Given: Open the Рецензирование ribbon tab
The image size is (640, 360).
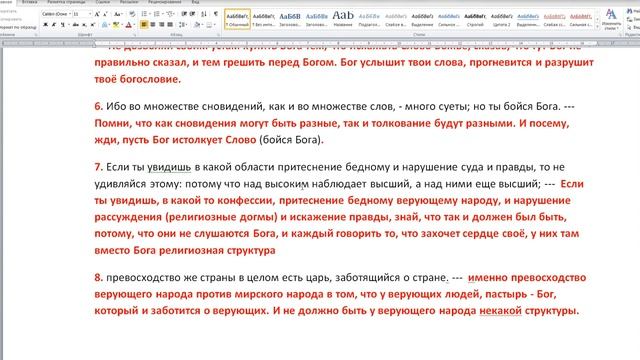Looking at the screenshot, I should pos(164,2).
